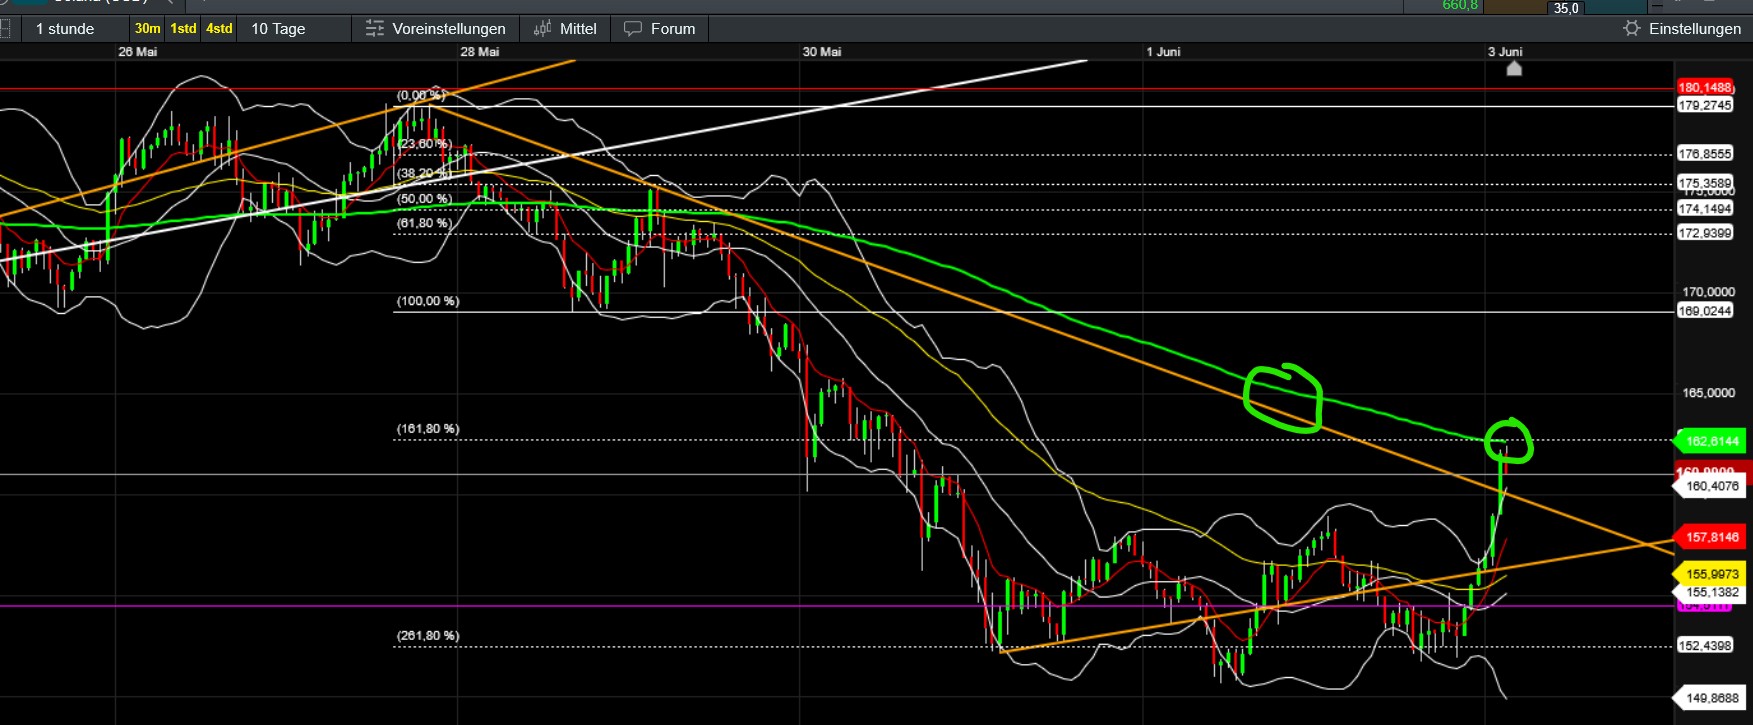Select the 179,2745 price label
Screen dimensions: 1753x725
1705,105
